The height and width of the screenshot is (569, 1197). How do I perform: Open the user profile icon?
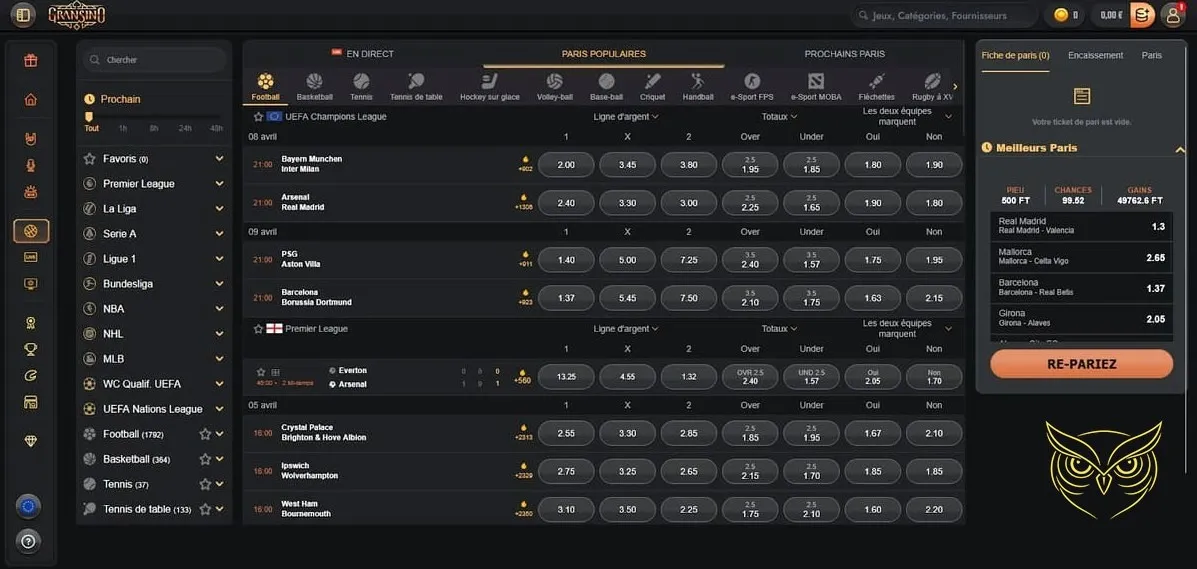(x=1173, y=15)
